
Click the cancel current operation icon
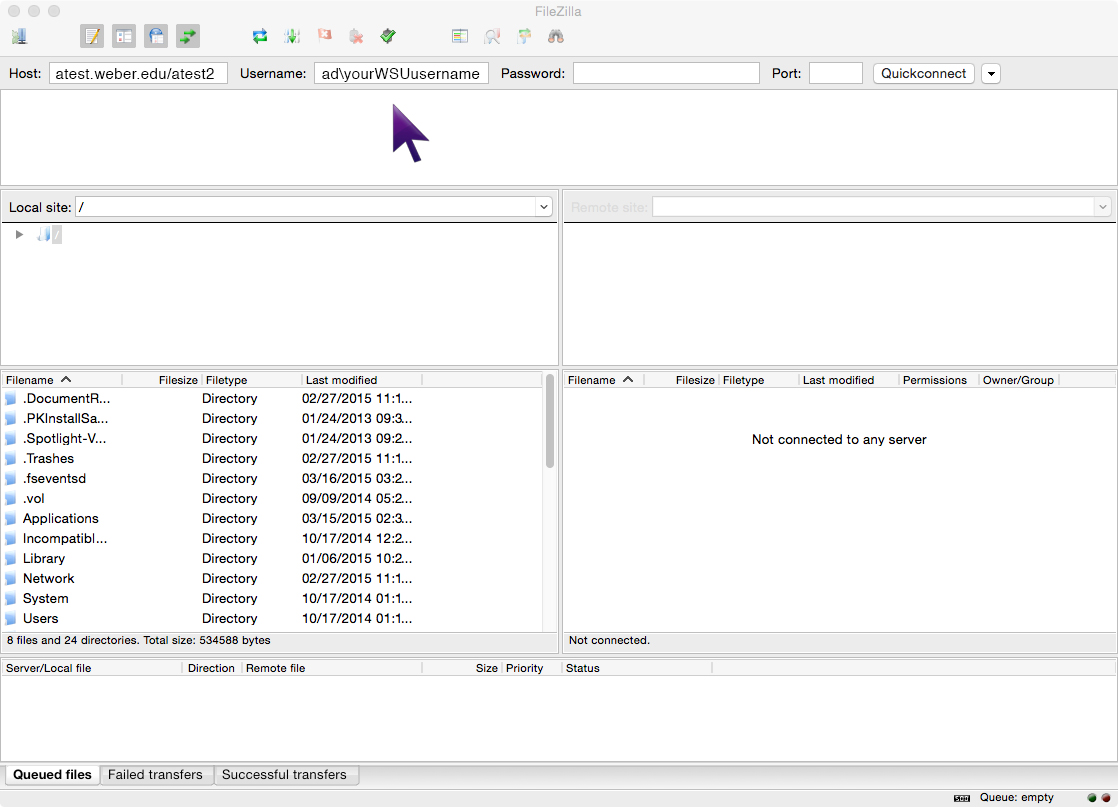(324, 36)
